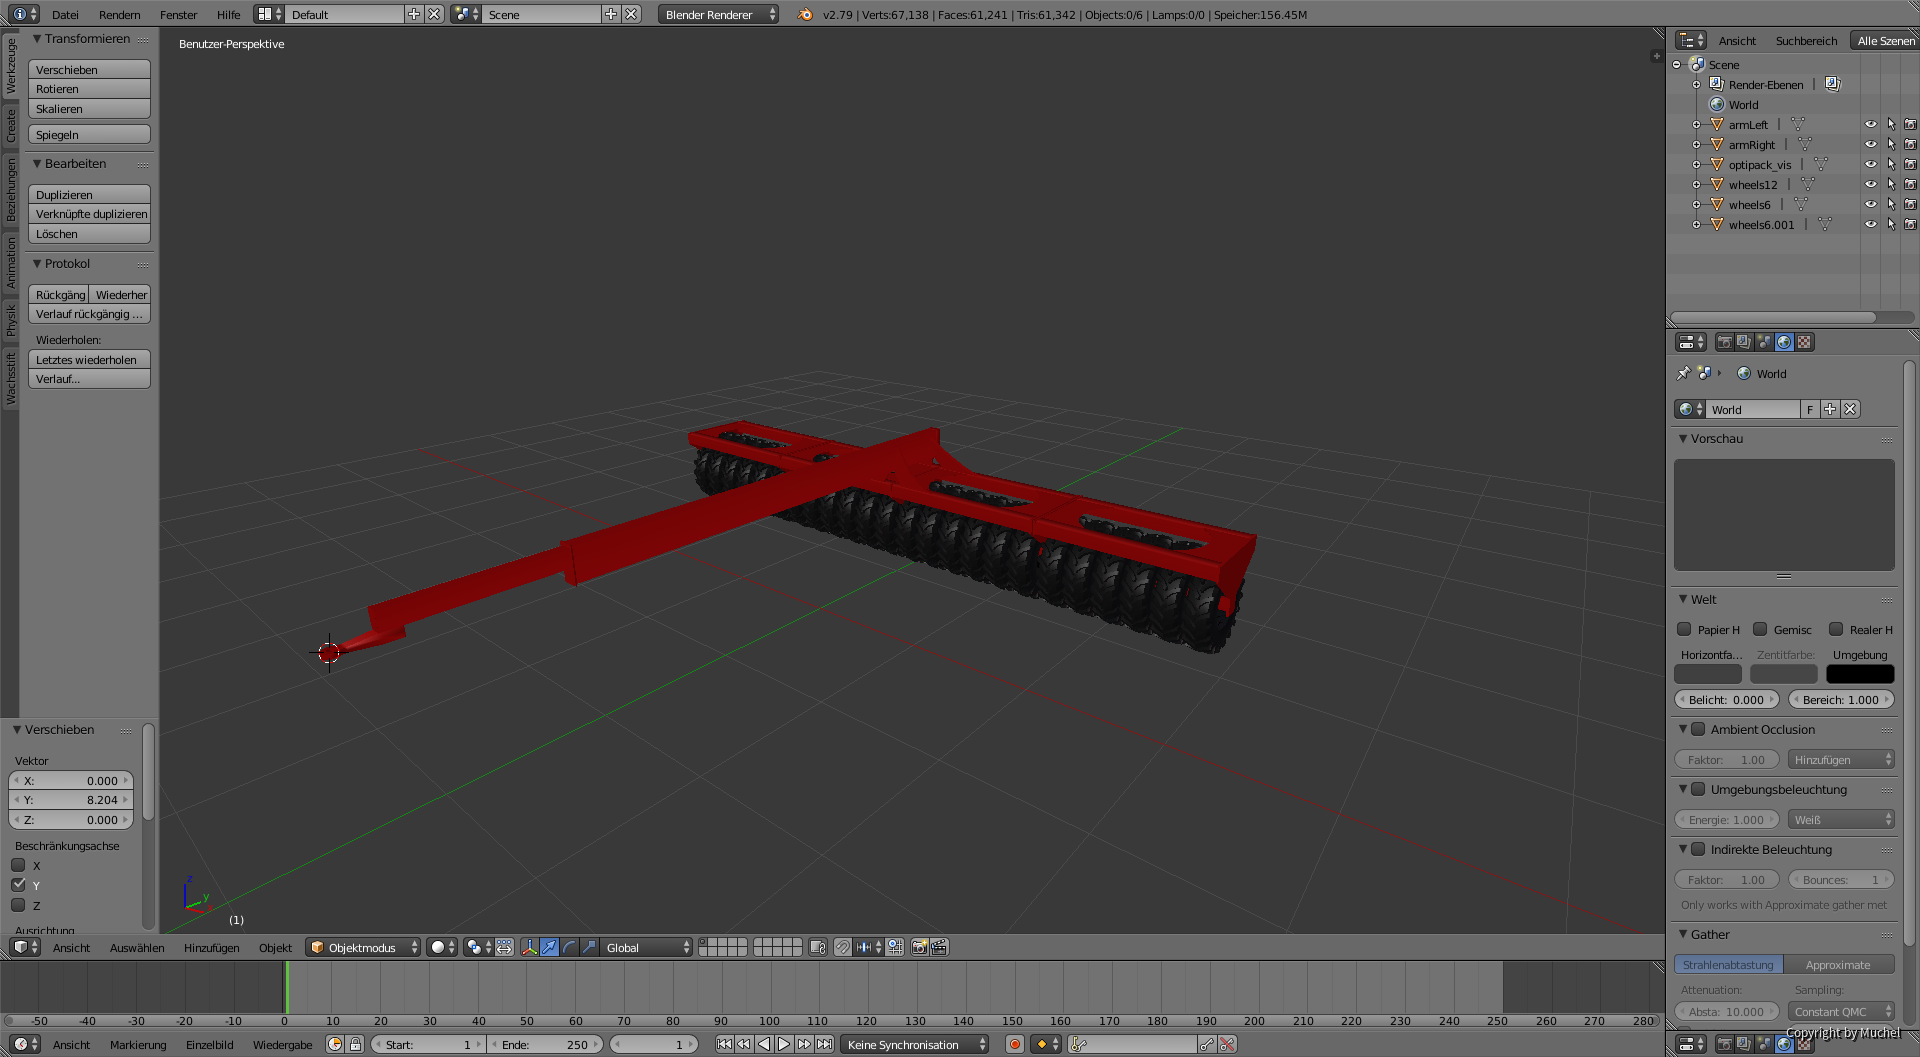
Task: Select the scale manipulator icon
Action: point(589,947)
